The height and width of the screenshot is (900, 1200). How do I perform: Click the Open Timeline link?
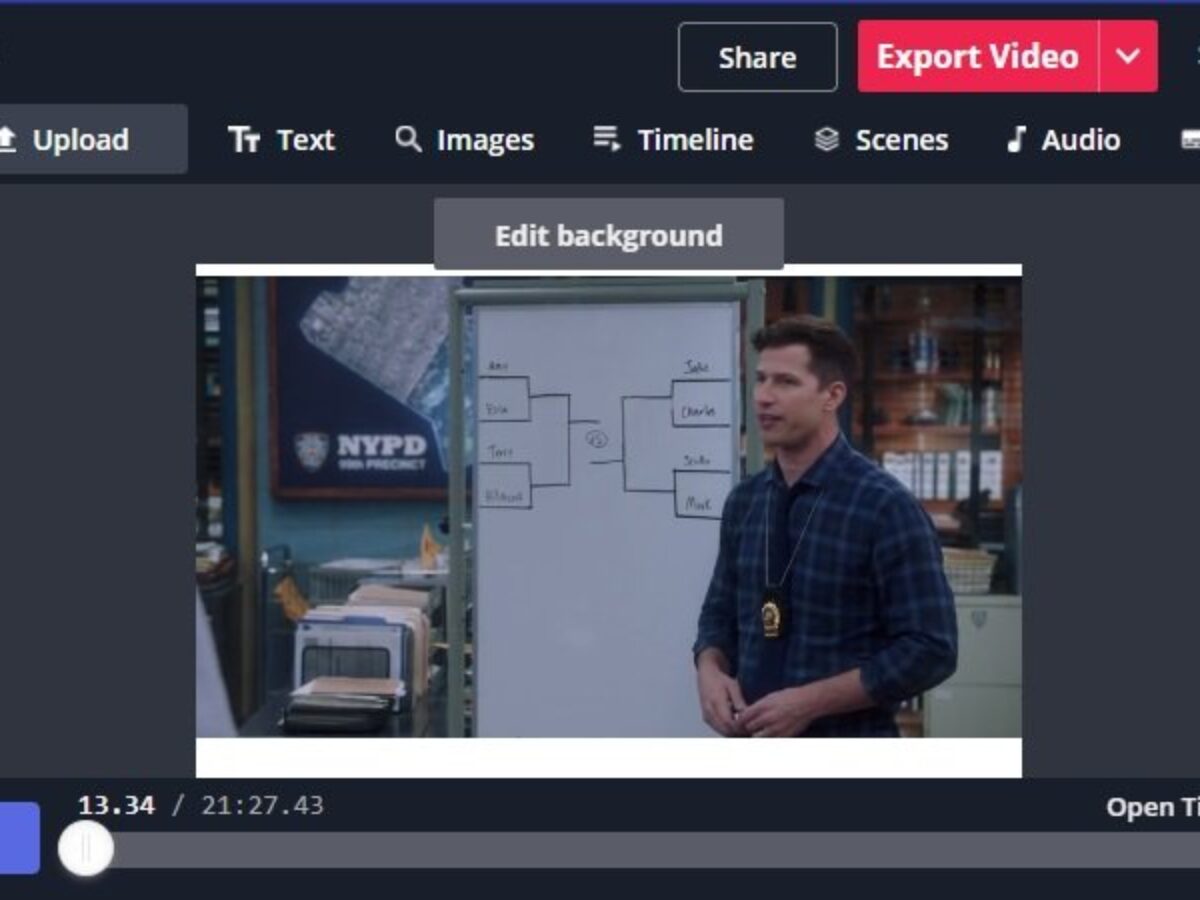coord(1152,807)
